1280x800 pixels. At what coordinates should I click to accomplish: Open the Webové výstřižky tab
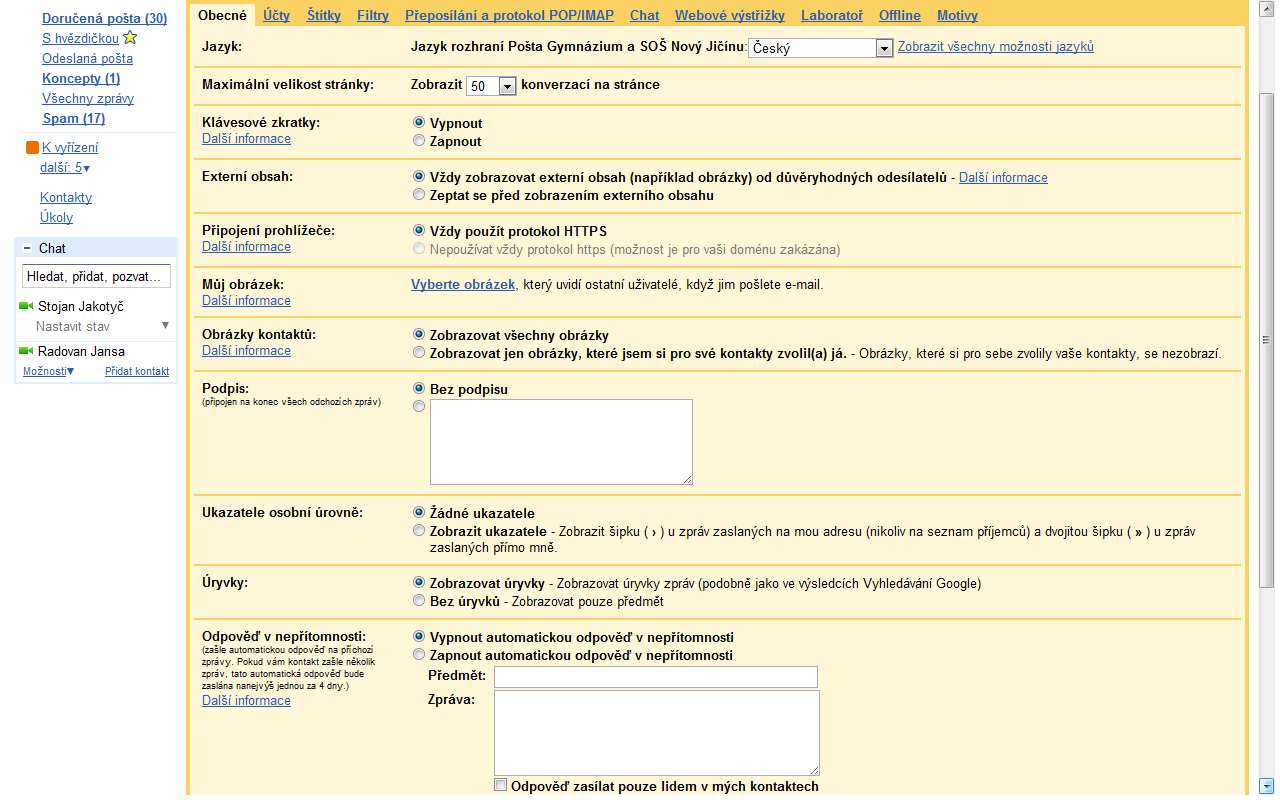click(730, 16)
